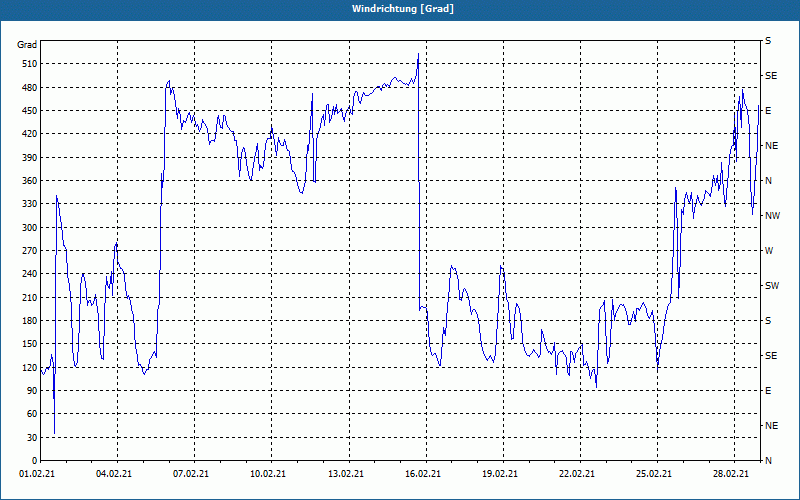Select the 0 value on the left axis
This screenshot has width=800, height=500.
point(34,460)
